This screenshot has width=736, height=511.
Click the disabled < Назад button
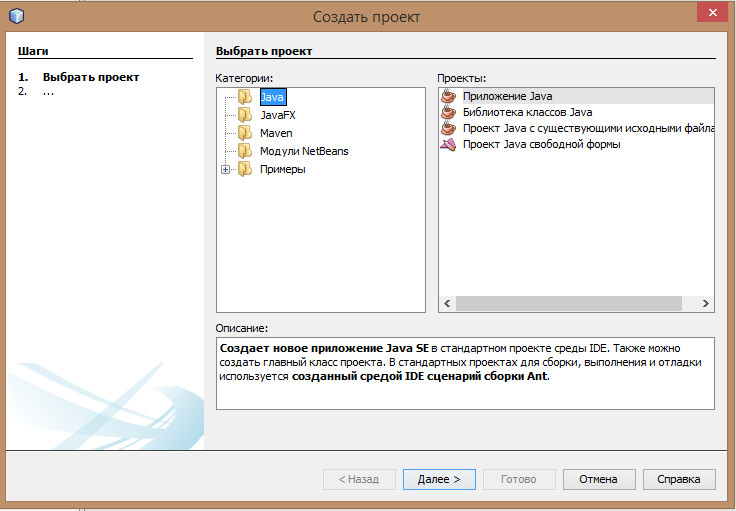[x=359, y=479]
